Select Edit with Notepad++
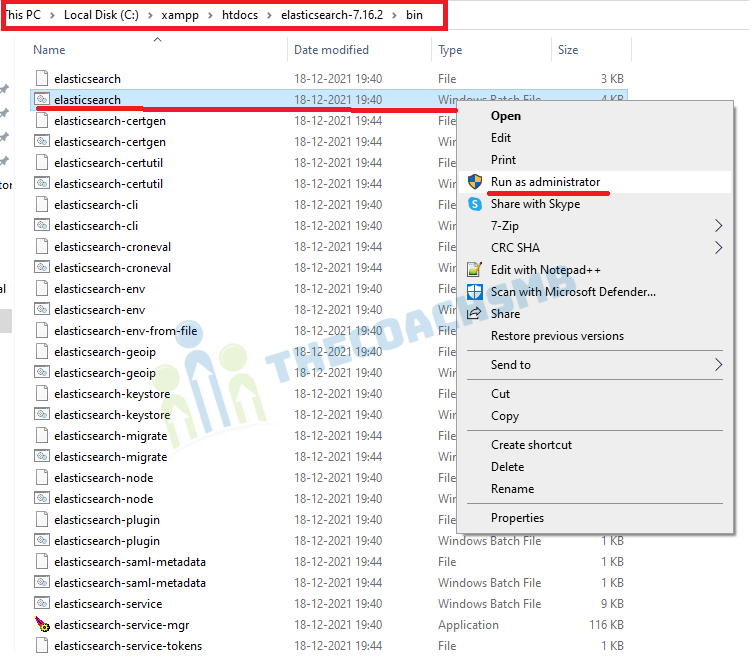 click(x=546, y=270)
